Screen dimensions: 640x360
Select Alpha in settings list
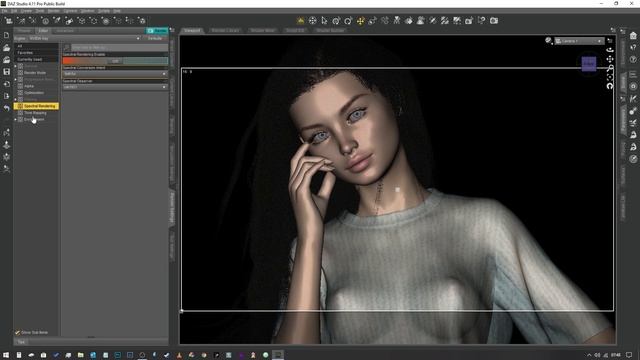29,86
